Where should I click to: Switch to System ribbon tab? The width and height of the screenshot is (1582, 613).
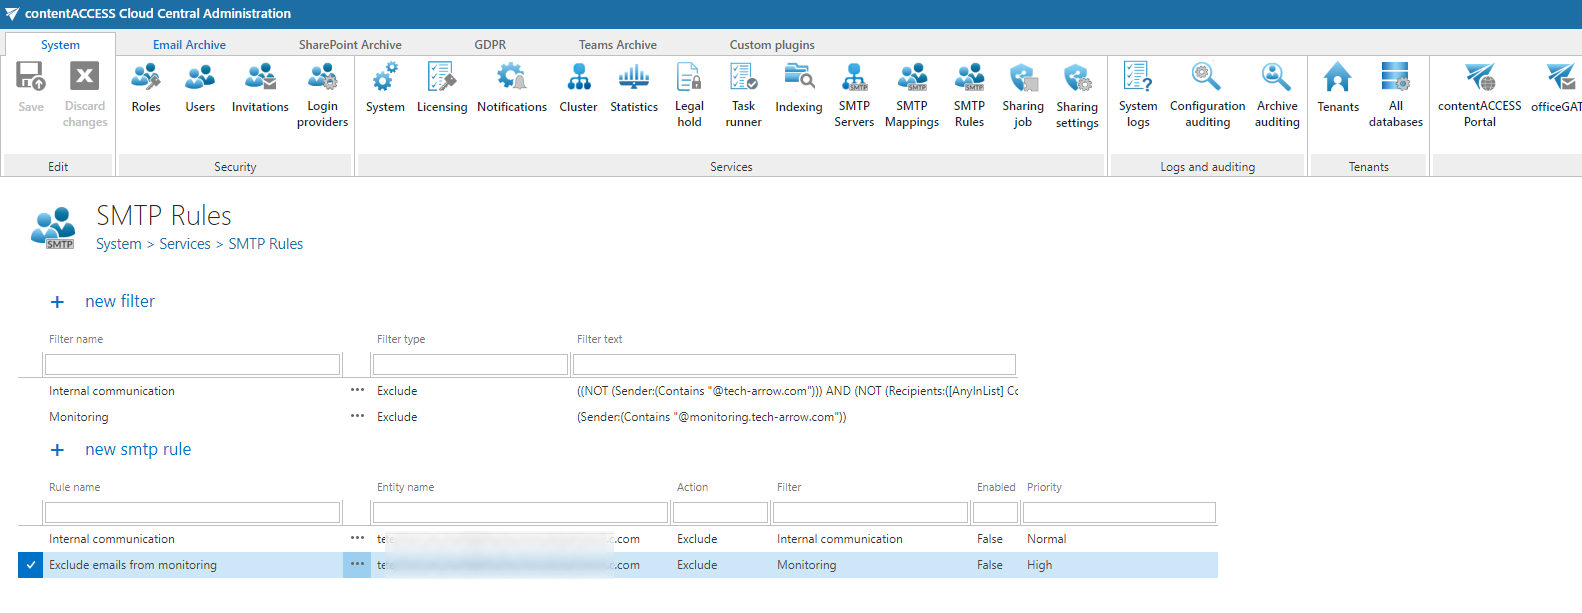coord(60,44)
